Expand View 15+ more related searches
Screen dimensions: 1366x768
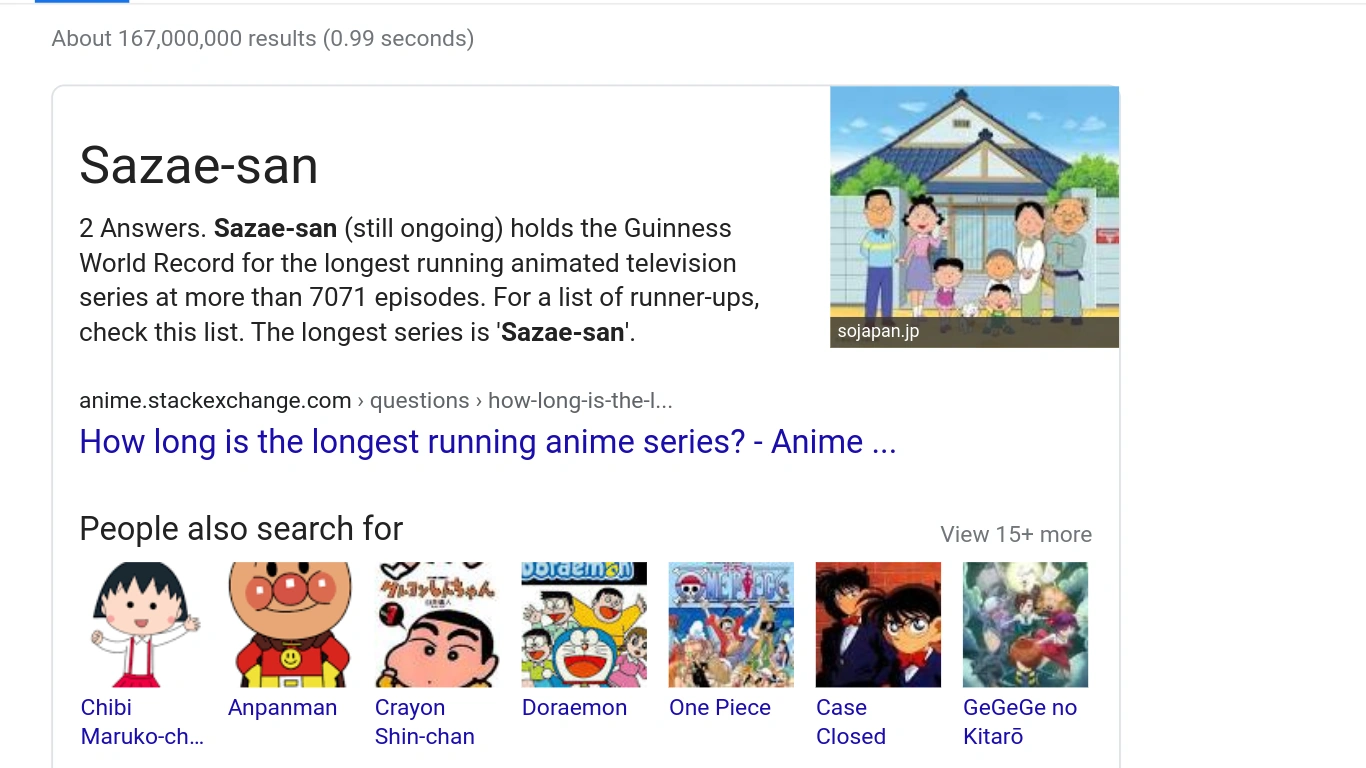pos(1015,535)
